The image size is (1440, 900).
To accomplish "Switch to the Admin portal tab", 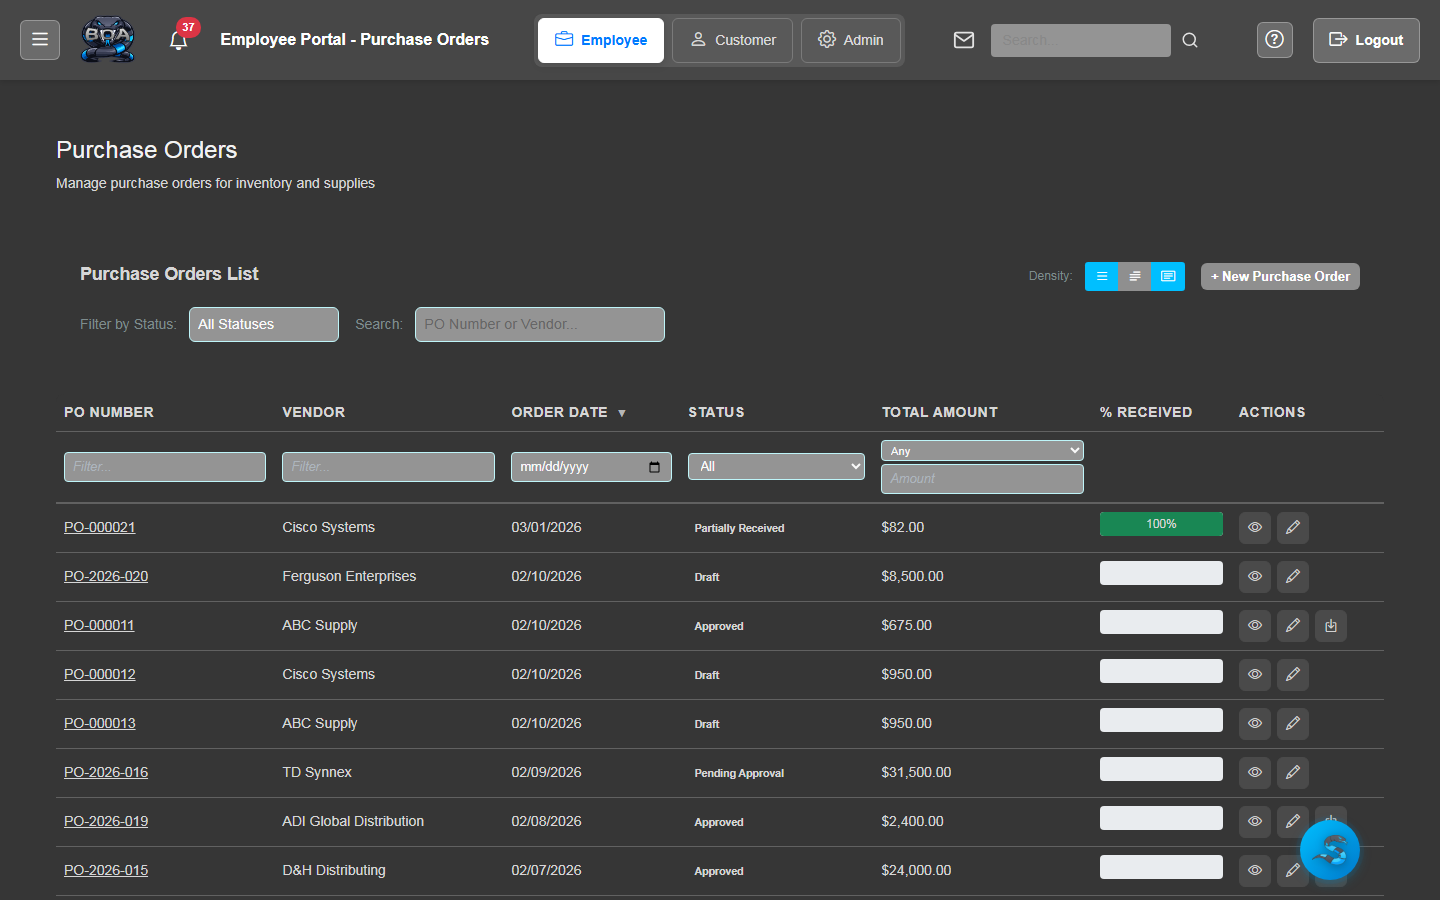I will (851, 40).
